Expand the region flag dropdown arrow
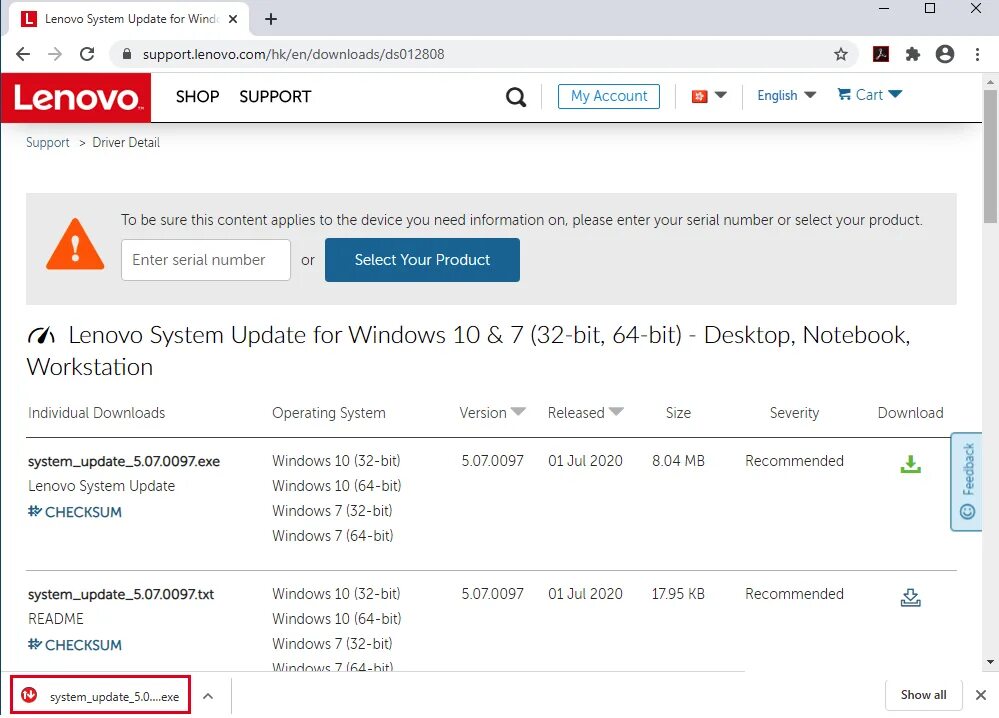 721,95
